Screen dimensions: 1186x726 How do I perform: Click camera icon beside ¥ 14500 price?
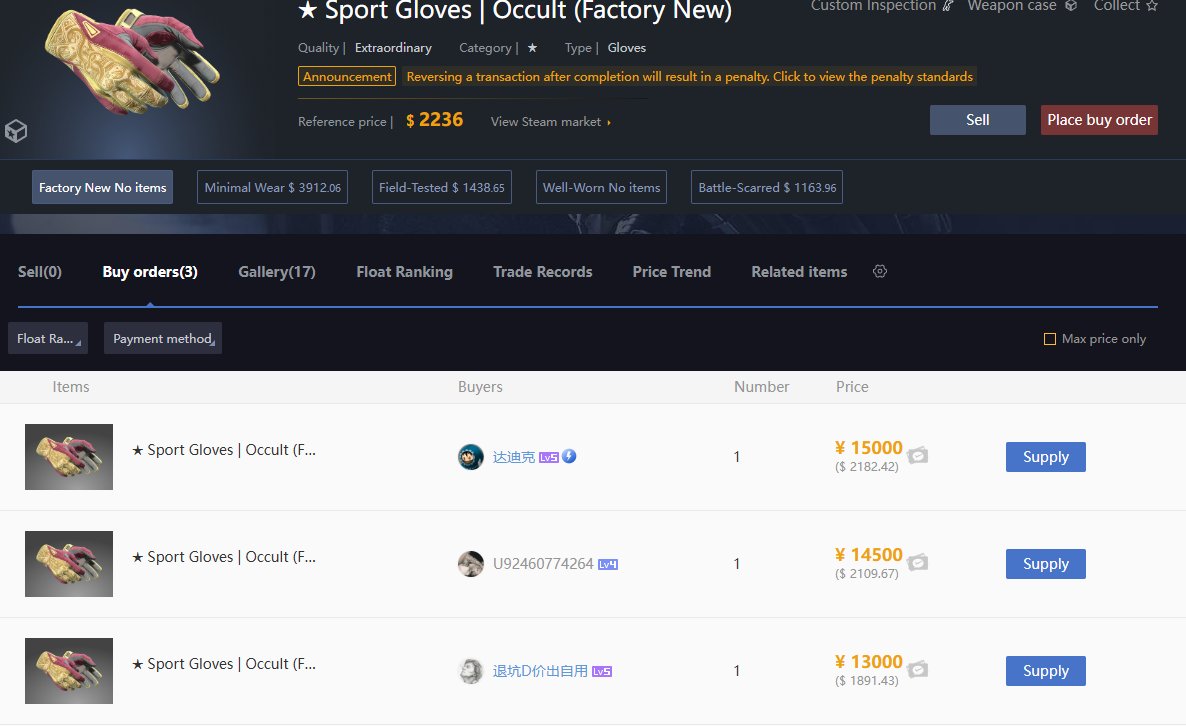917,563
